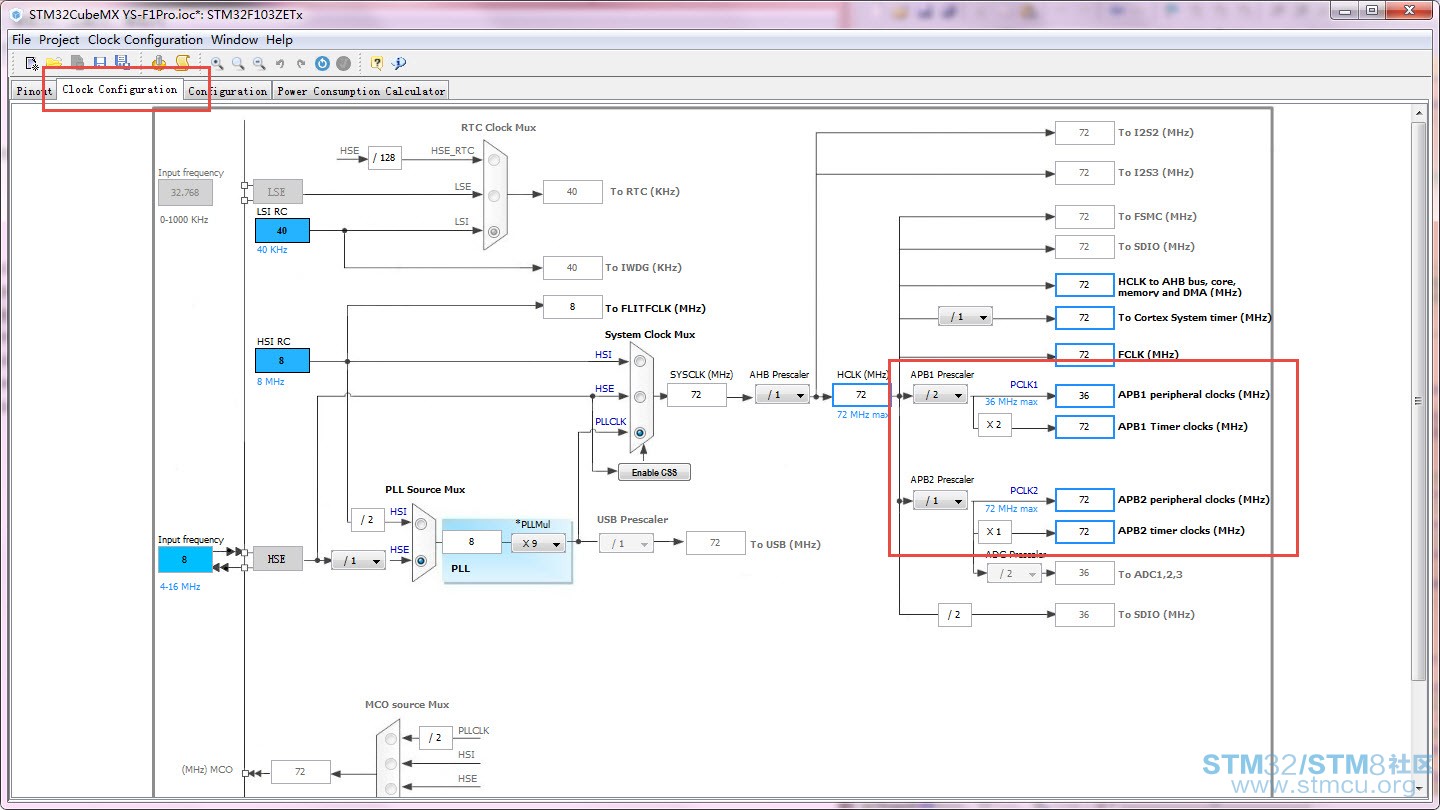Open the USB Prescaler dropdown
Viewport: 1440px width, 810px height.
coord(626,543)
